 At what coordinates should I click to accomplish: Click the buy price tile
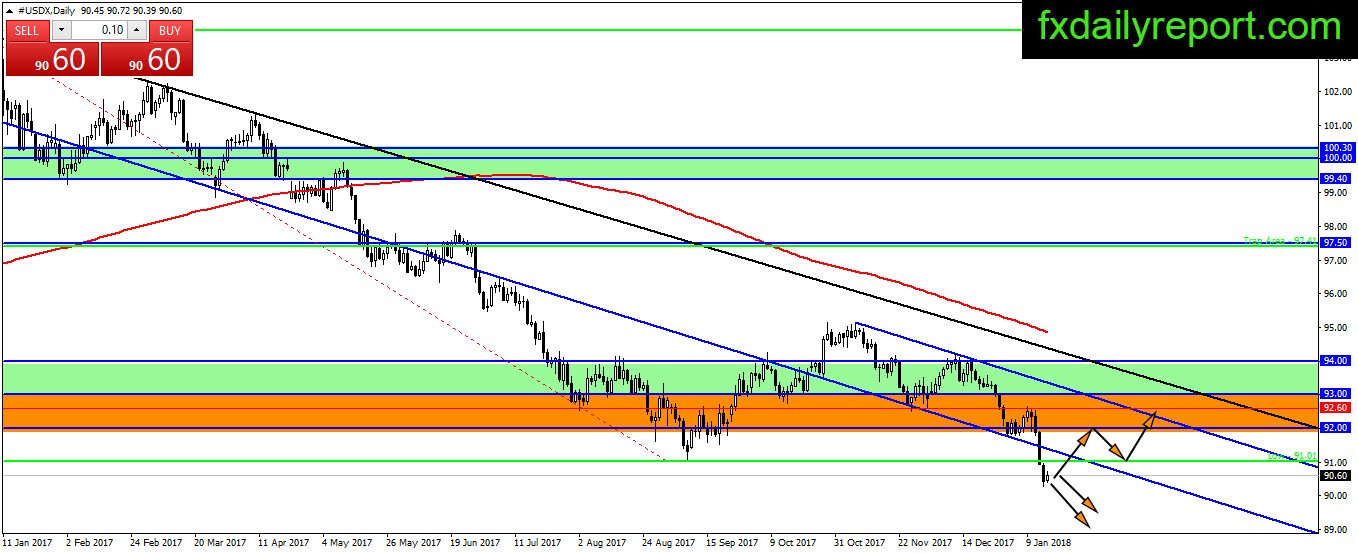[x=147, y=59]
